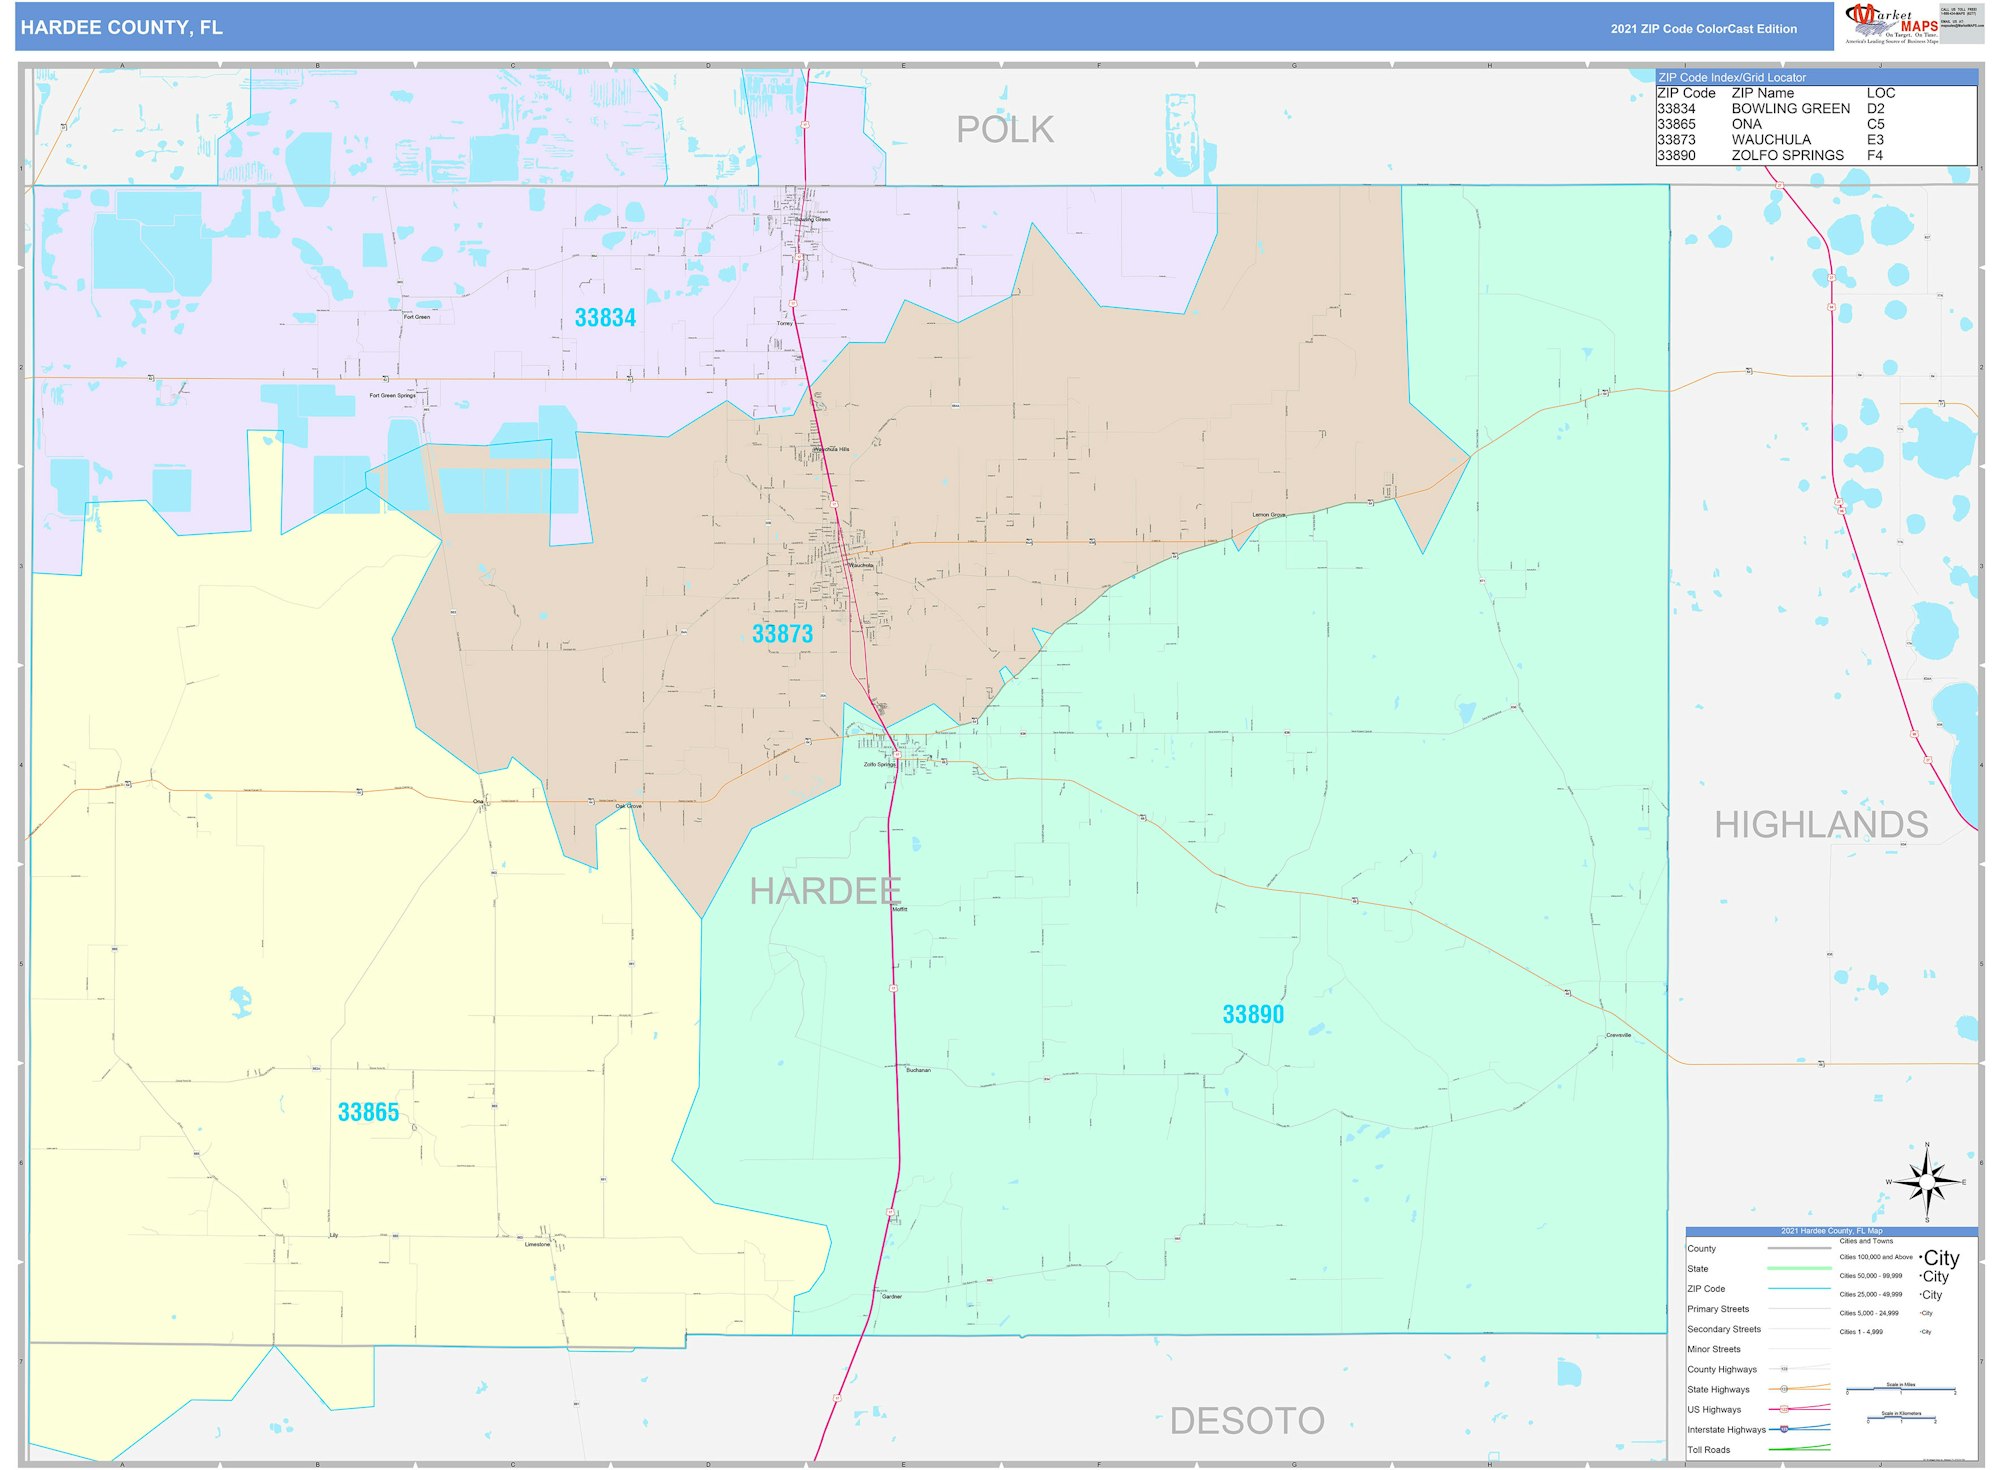Click the compass rose icon
This screenshot has width=2000, height=1470.
coord(1926,1183)
